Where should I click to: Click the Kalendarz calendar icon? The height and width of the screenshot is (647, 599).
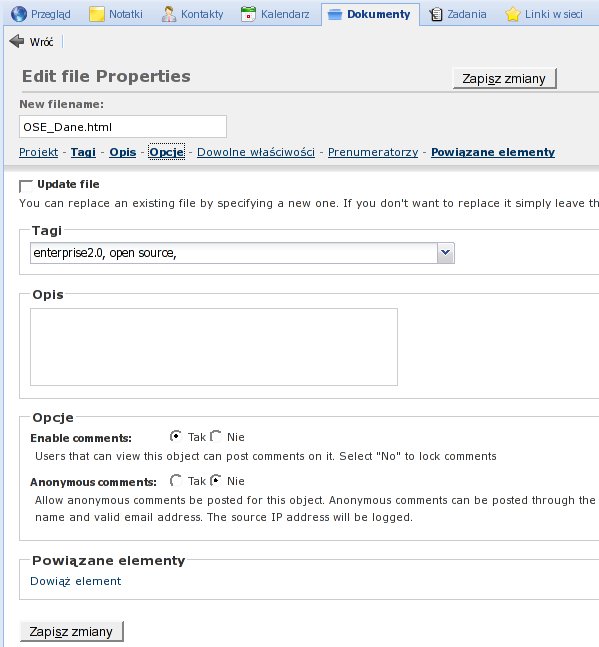248,14
